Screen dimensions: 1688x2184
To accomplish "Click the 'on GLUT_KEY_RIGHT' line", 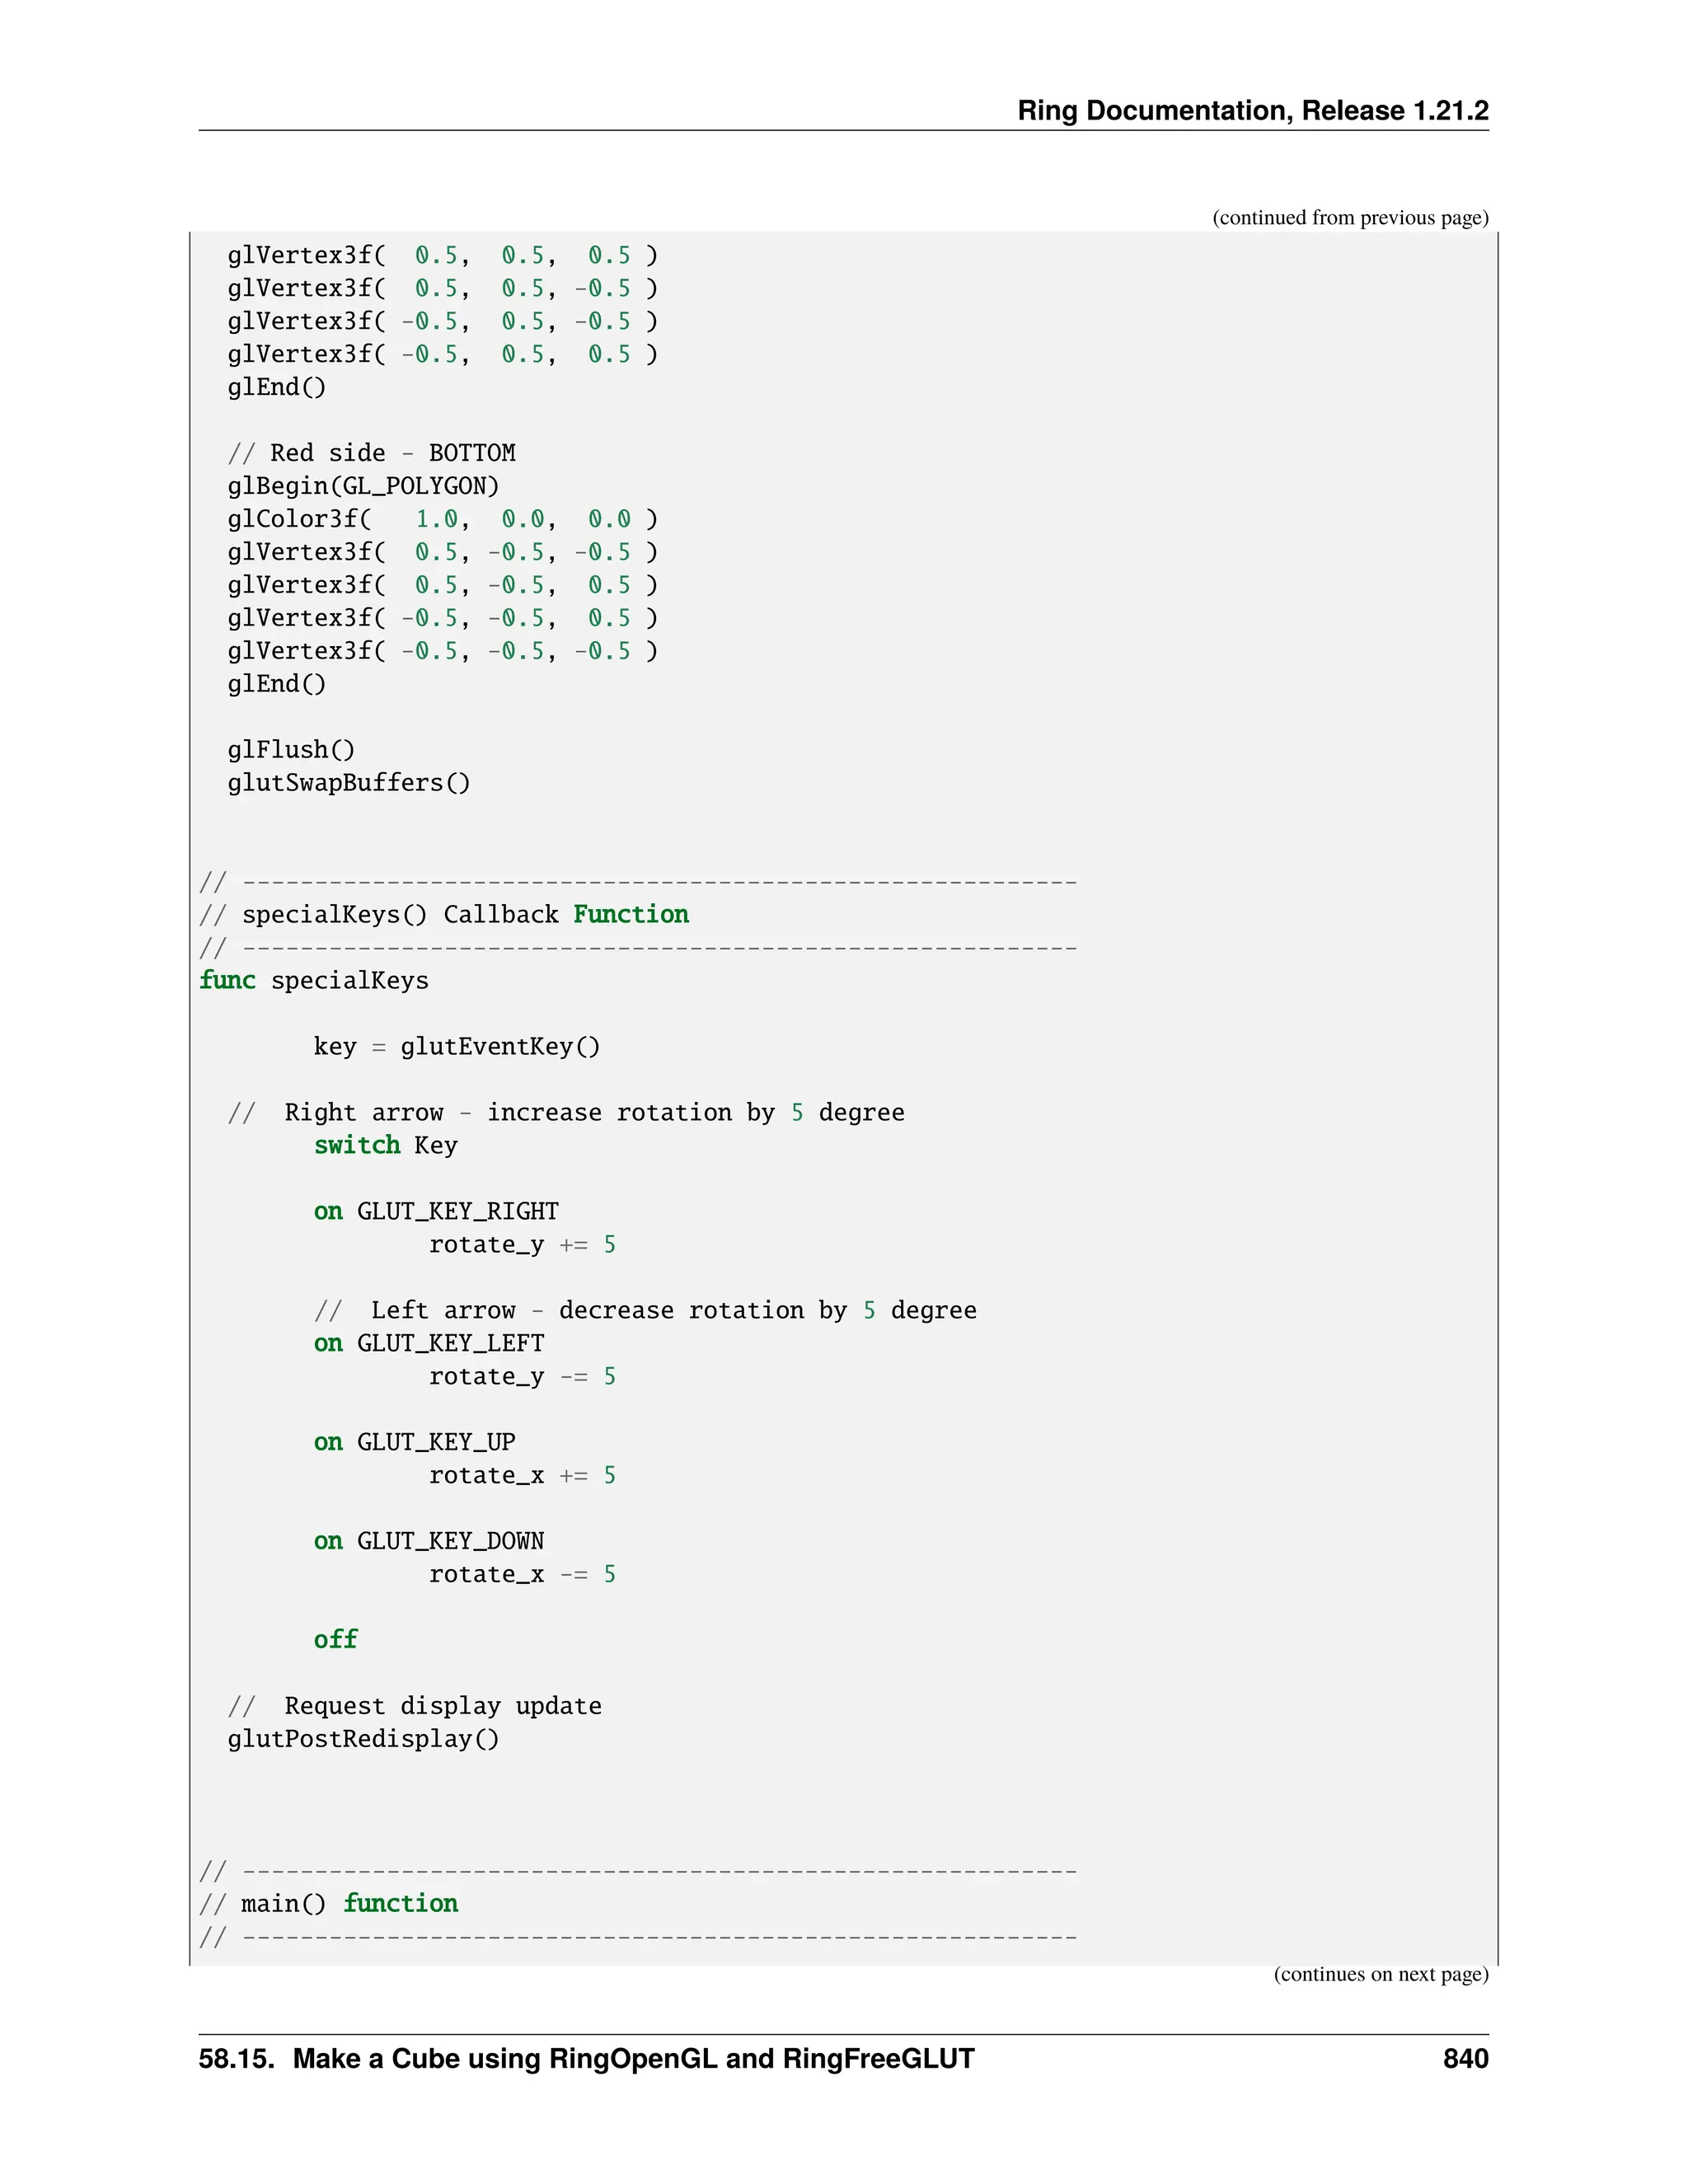I will pos(436,1211).
